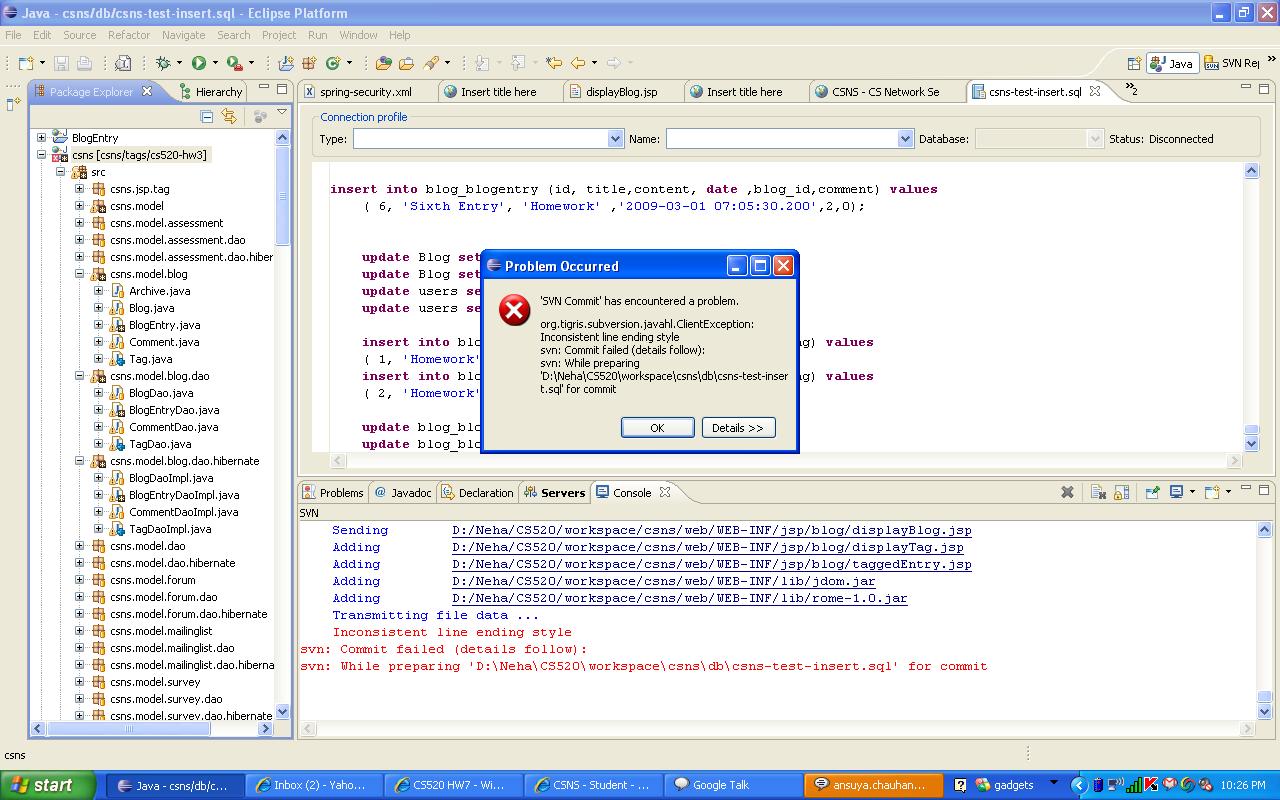The height and width of the screenshot is (800, 1280).
Task: Click the green Run button icon
Action: 199,63
